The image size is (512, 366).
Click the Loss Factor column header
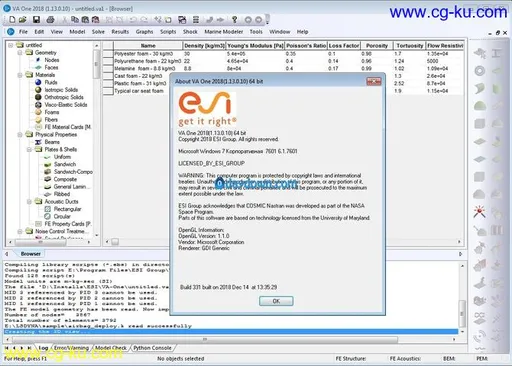pyautogui.click(x=344, y=46)
